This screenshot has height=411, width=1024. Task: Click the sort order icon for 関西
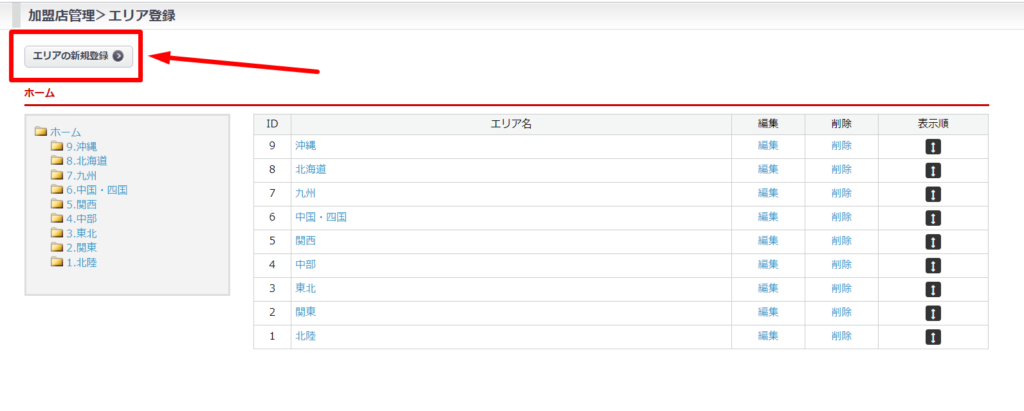point(933,242)
